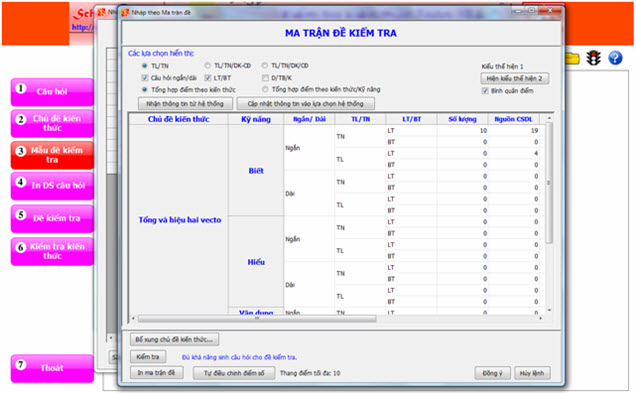Viewport: 636px width, 393px height.
Task: Toggle the Bình quân điểm checkbox
Action: tap(485, 90)
